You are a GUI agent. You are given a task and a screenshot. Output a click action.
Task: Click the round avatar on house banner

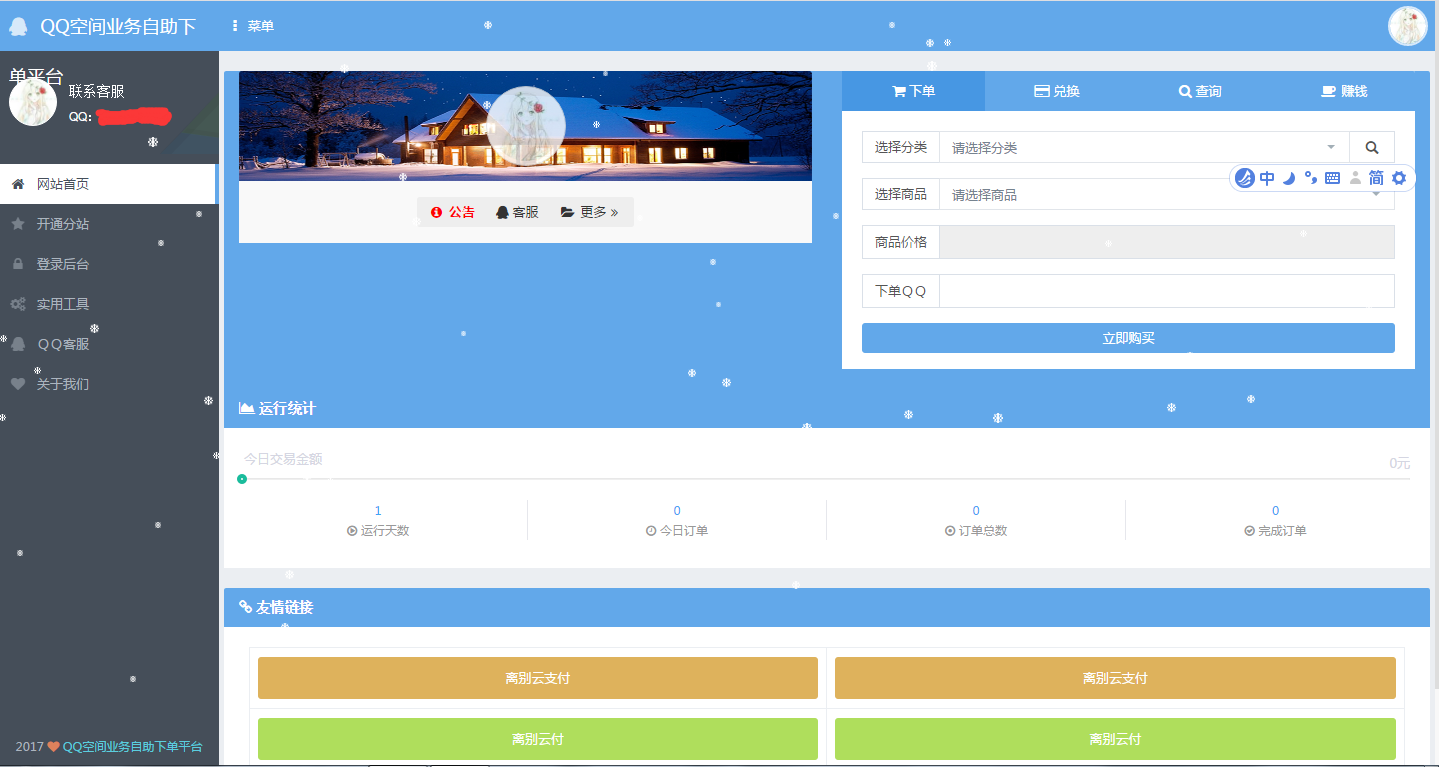525,126
